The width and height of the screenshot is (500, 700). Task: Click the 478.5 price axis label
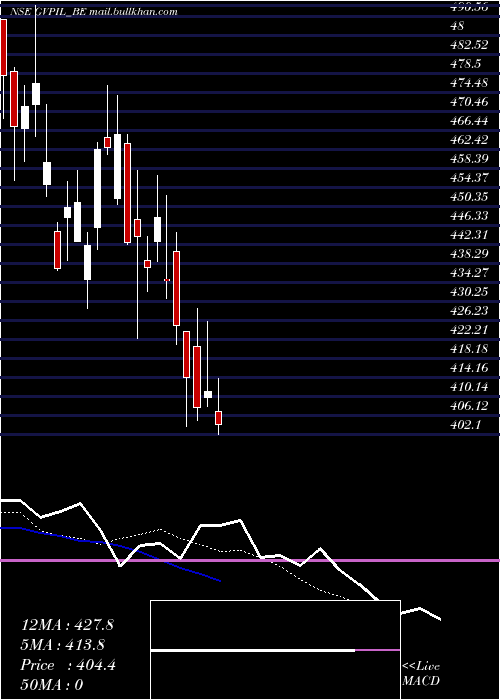point(466,64)
